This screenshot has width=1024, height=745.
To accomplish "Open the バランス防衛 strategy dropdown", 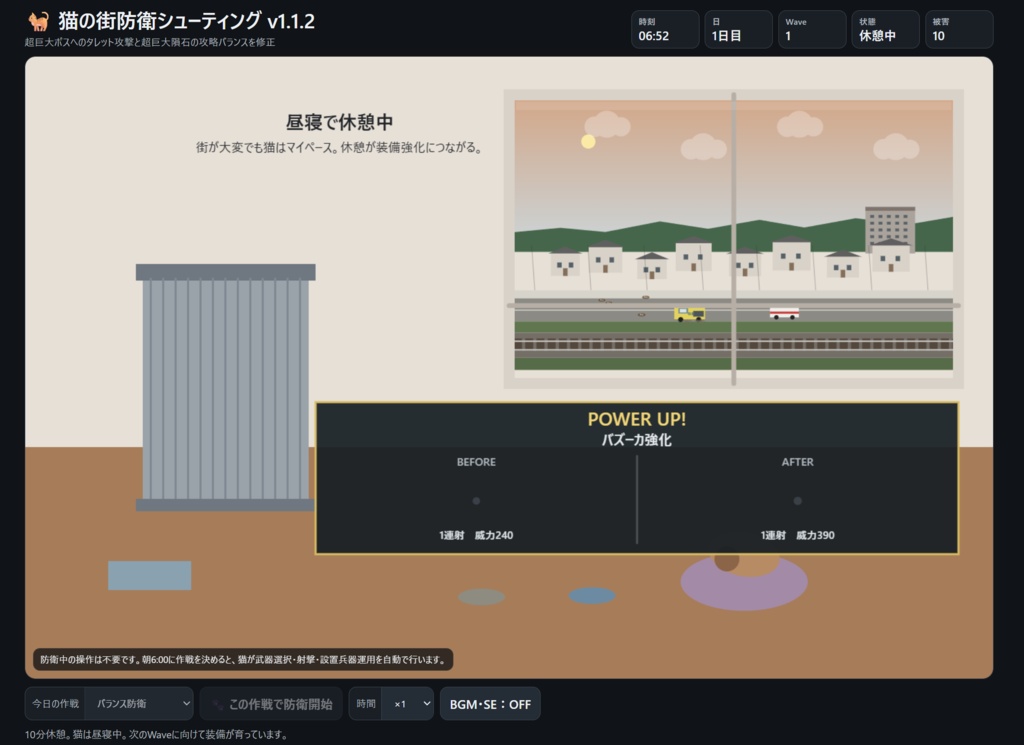I will (x=139, y=703).
